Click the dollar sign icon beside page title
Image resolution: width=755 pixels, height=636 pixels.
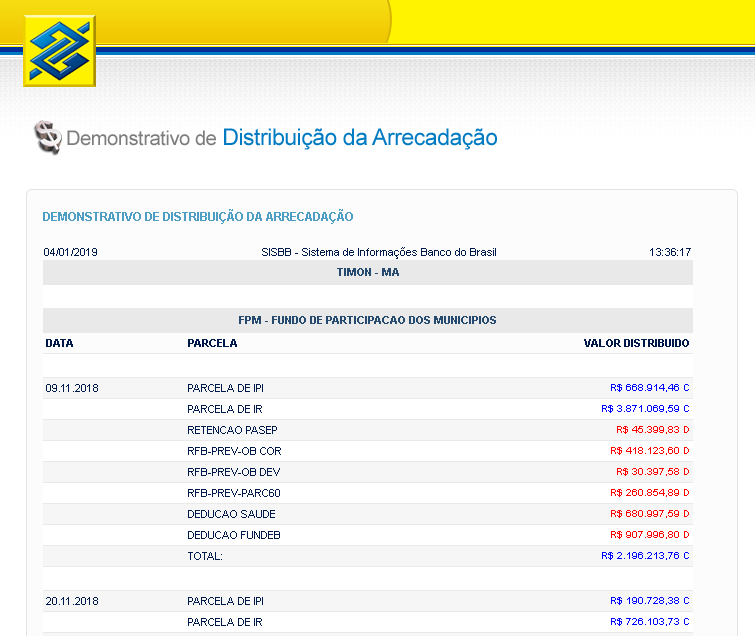tap(47, 137)
